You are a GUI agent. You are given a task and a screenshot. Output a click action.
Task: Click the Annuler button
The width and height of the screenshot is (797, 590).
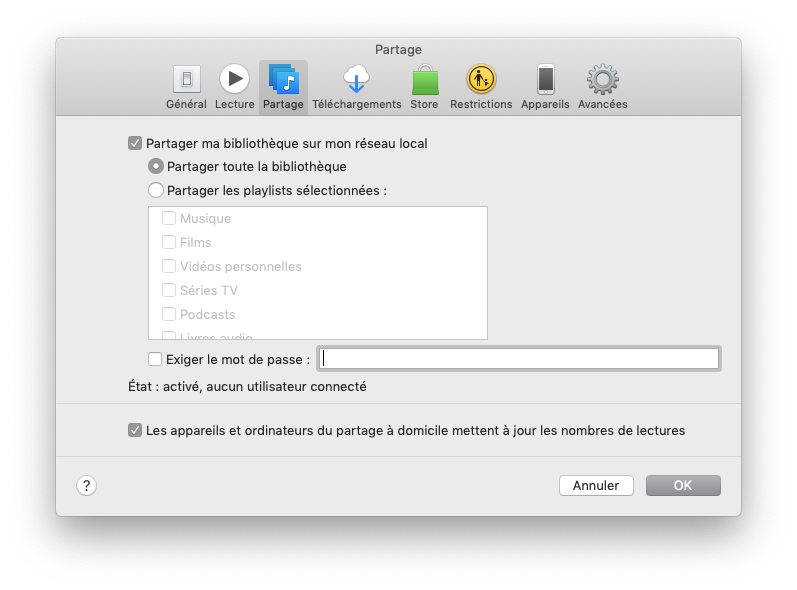coord(596,485)
